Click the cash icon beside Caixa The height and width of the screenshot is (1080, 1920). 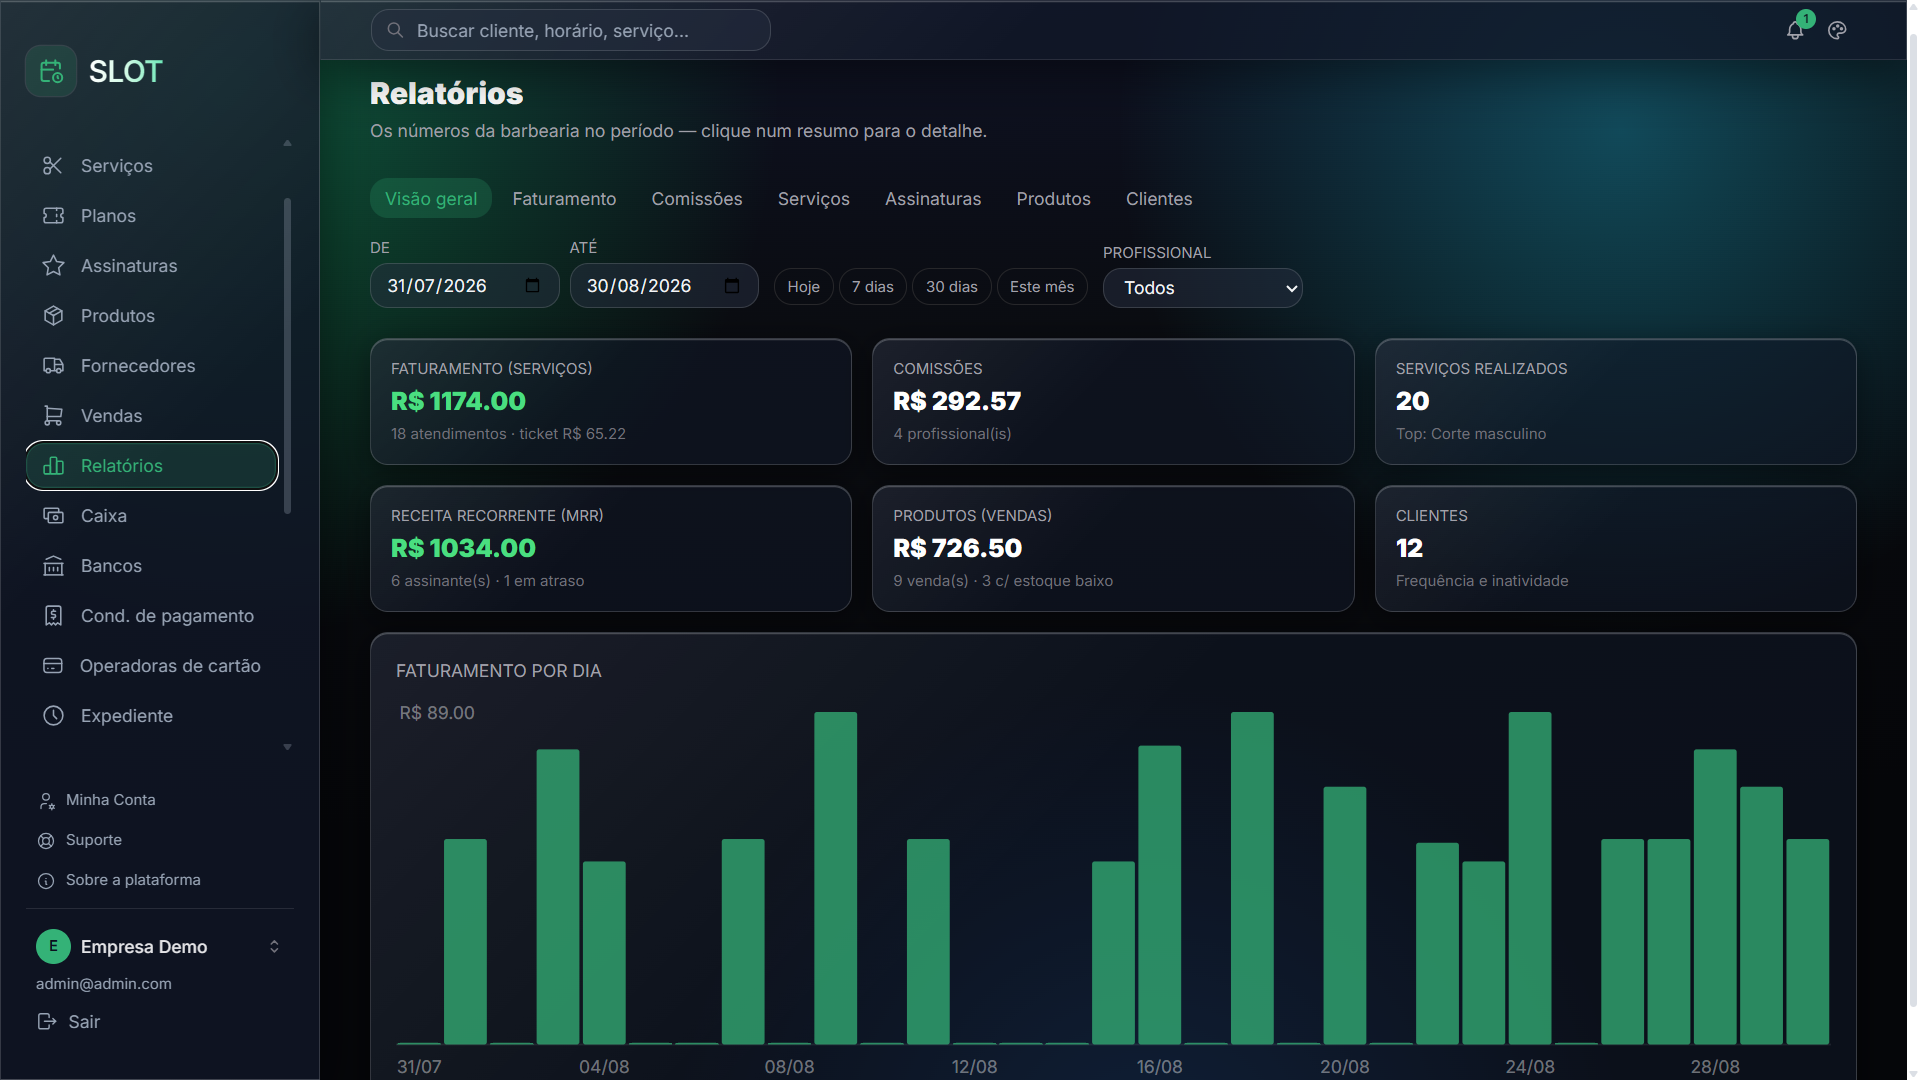(53, 515)
